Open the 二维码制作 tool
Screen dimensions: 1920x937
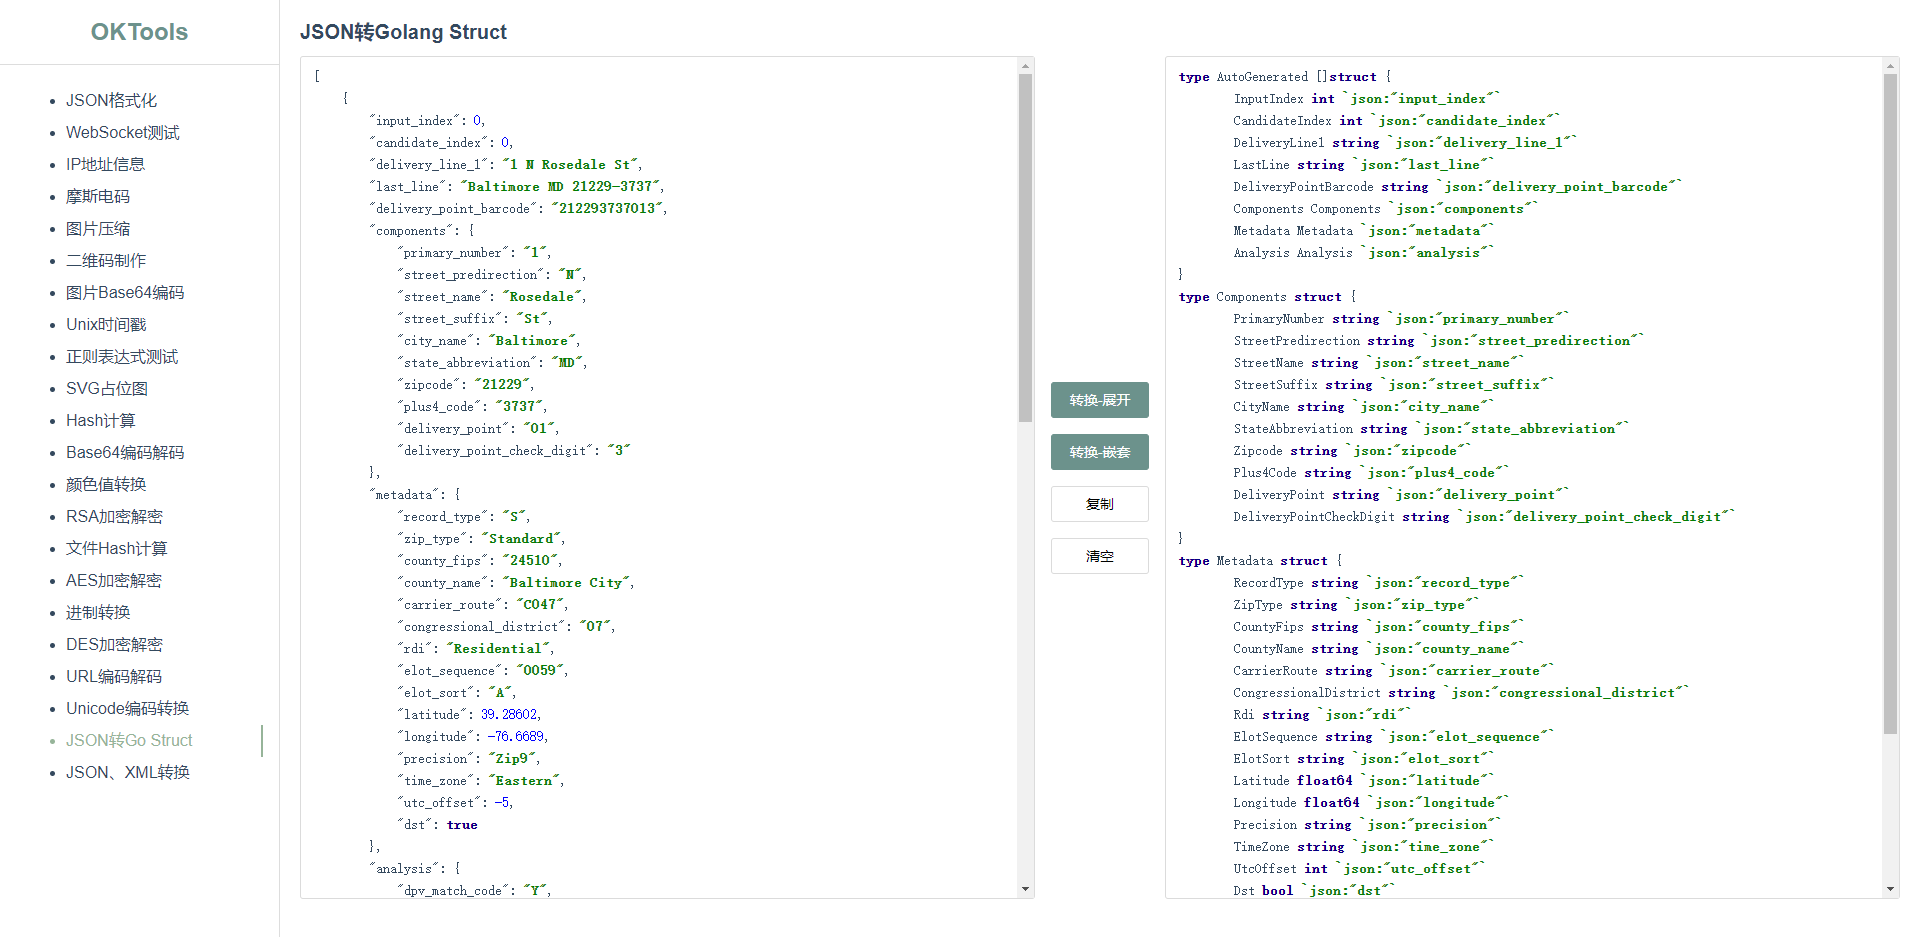click(105, 260)
